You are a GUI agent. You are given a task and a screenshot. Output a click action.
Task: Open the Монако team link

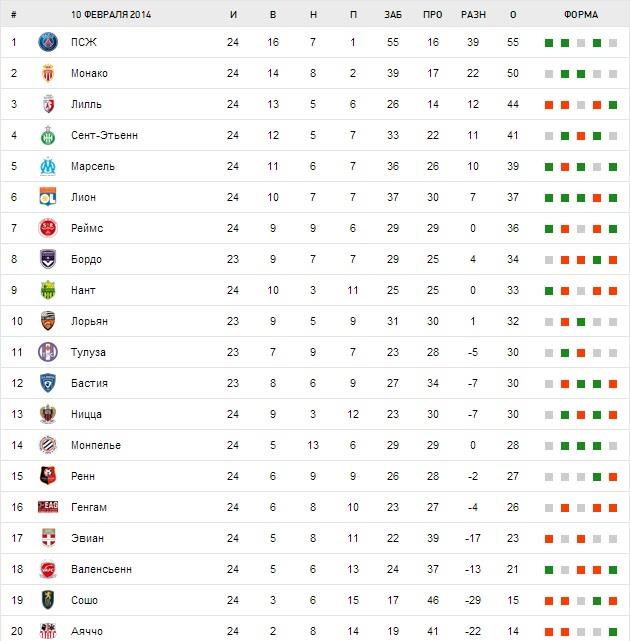89,73
